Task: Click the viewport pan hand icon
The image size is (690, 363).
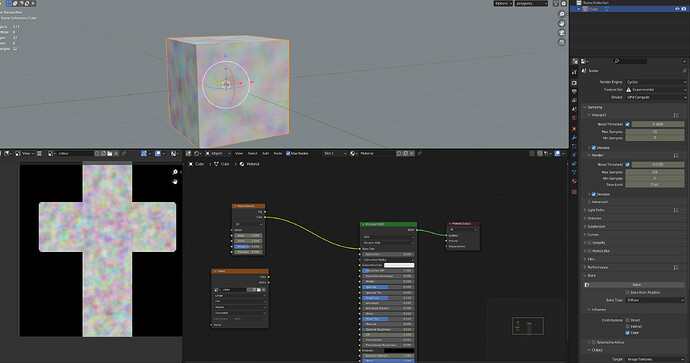Action: (562, 24)
